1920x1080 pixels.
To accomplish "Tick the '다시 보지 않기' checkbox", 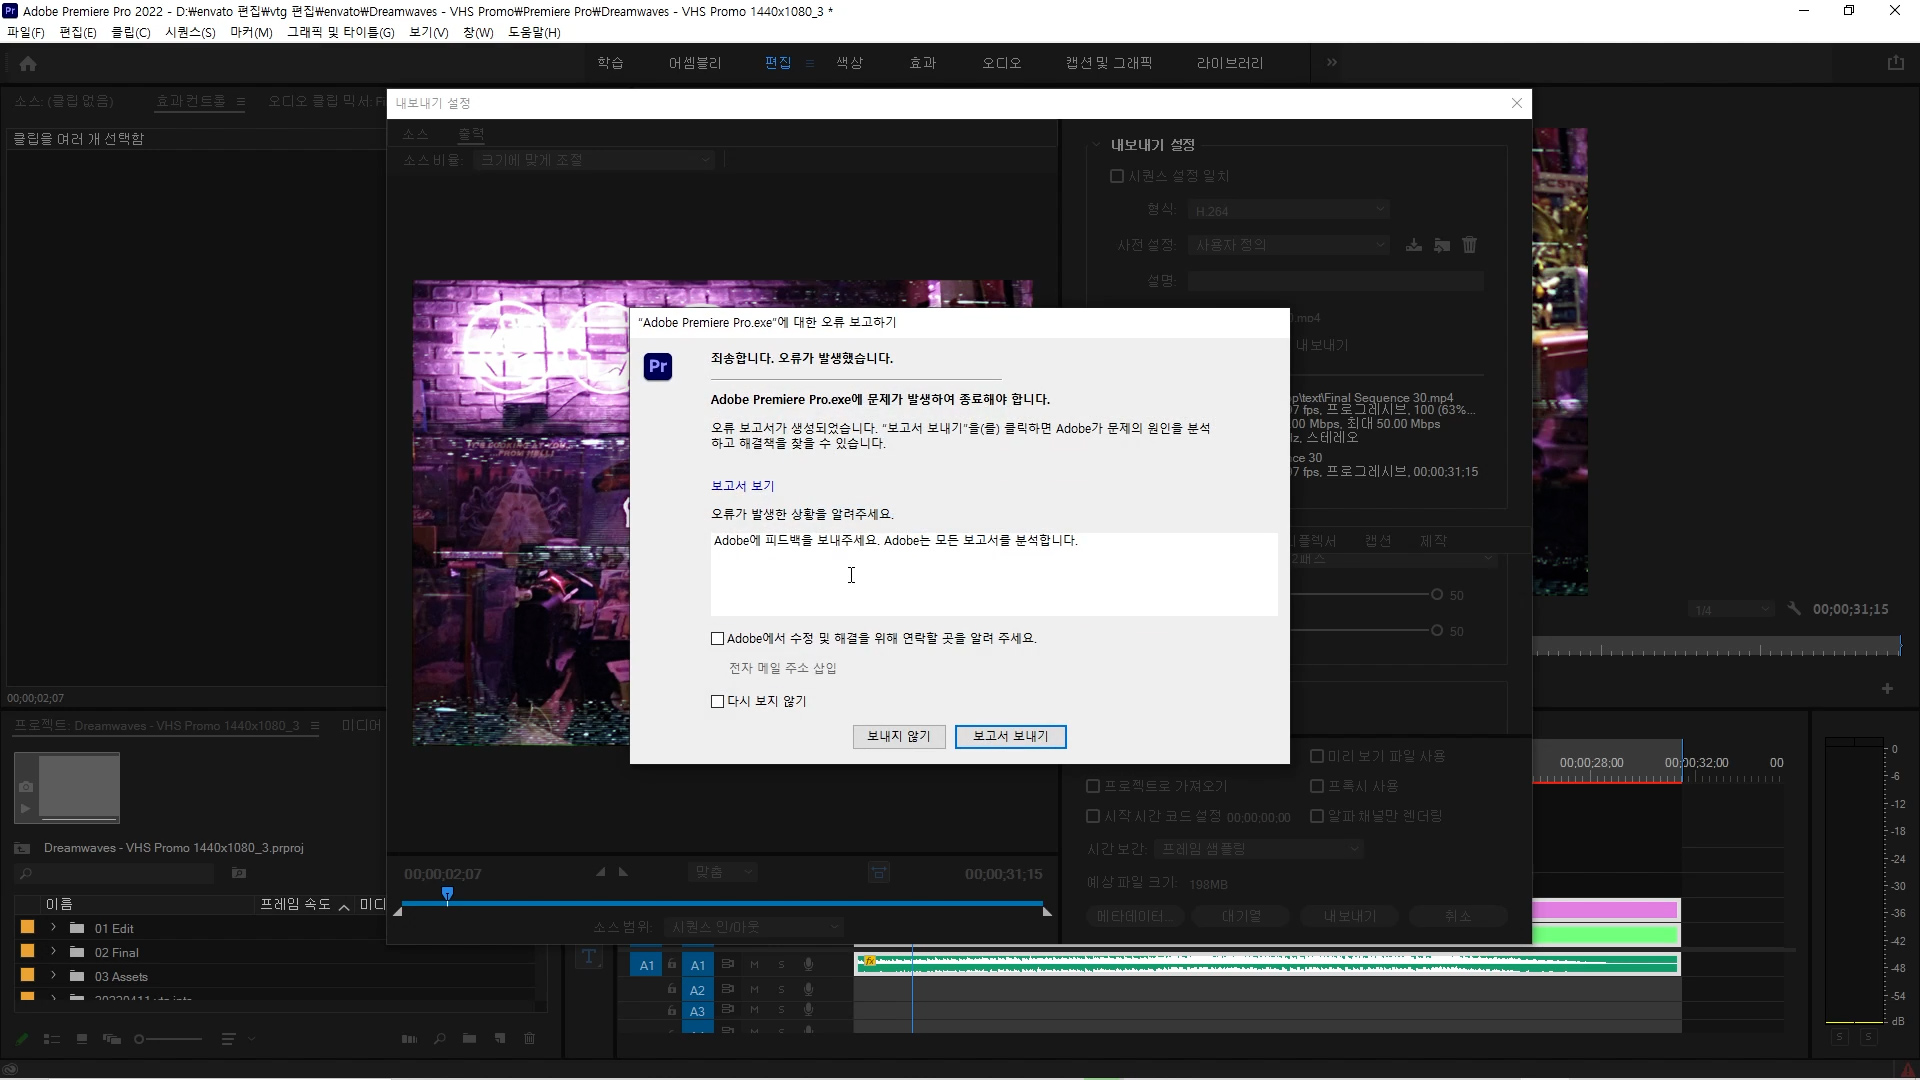I will (717, 702).
